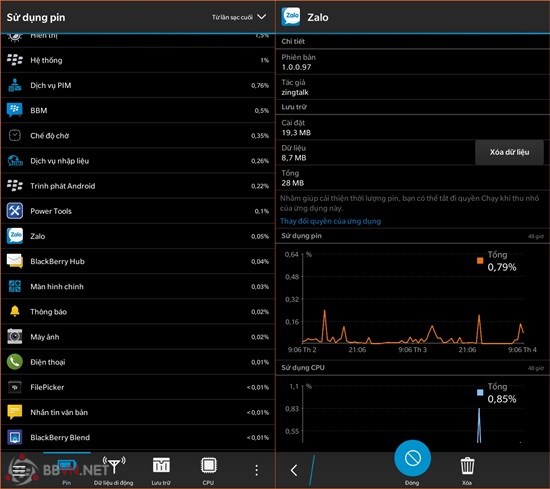
Task: Tap the Xóa dữ liệu button
Action: pos(509,152)
